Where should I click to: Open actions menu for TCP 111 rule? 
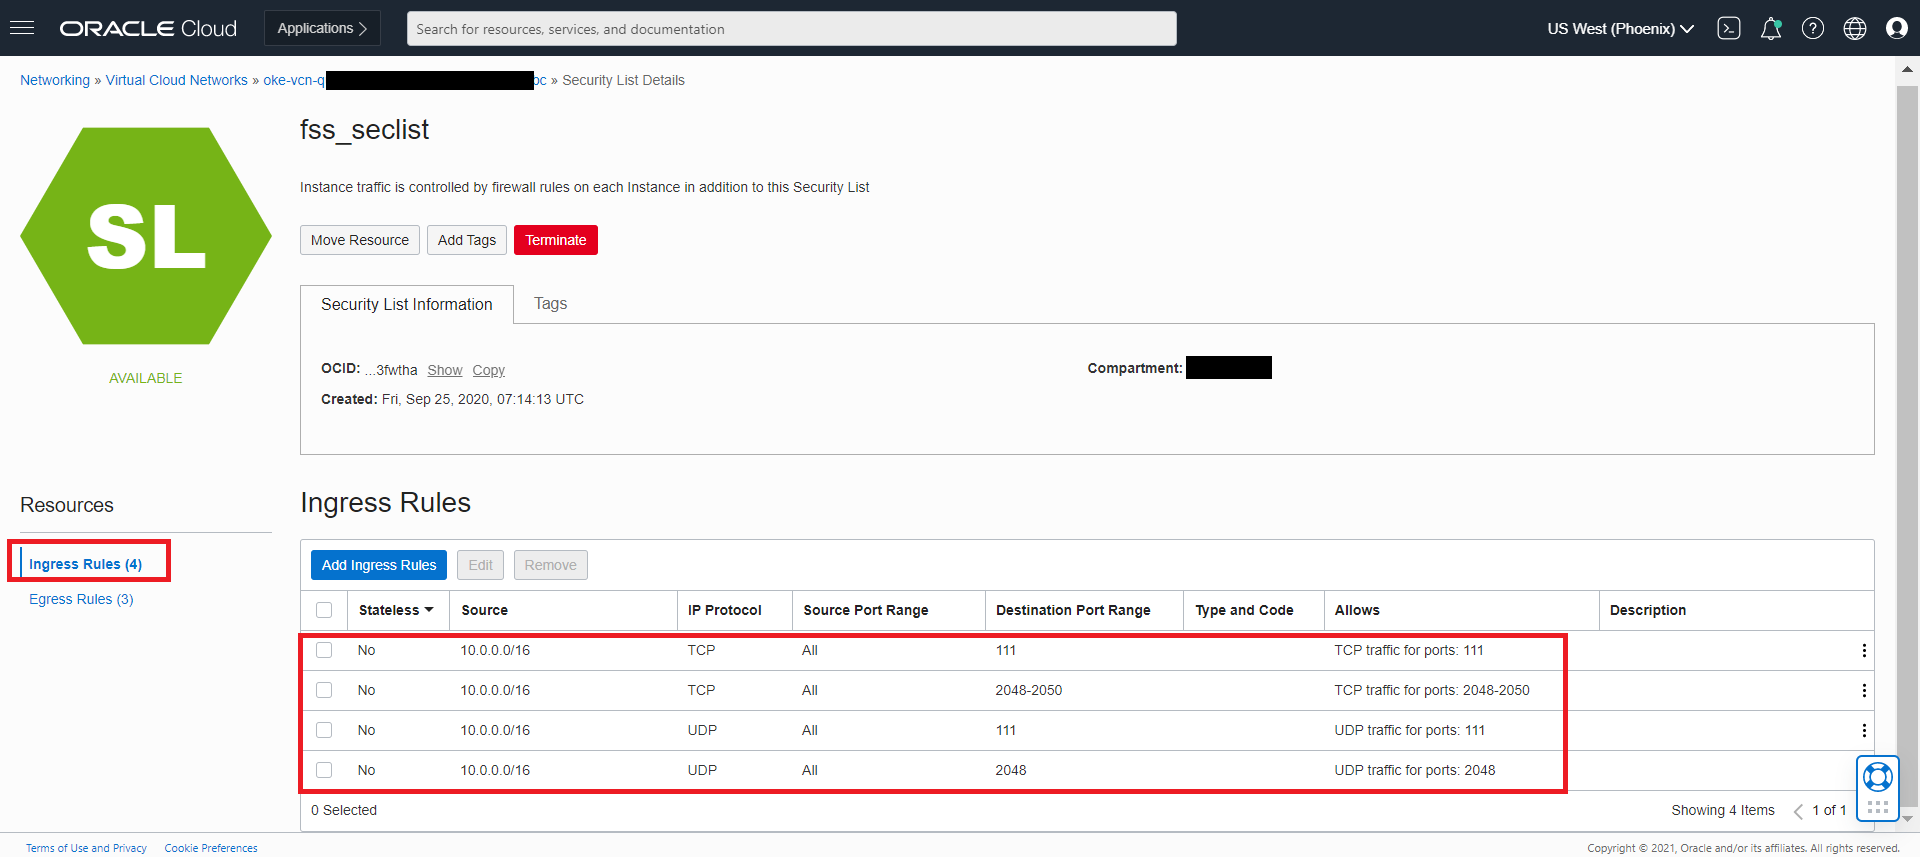[x=1864, y=651]
